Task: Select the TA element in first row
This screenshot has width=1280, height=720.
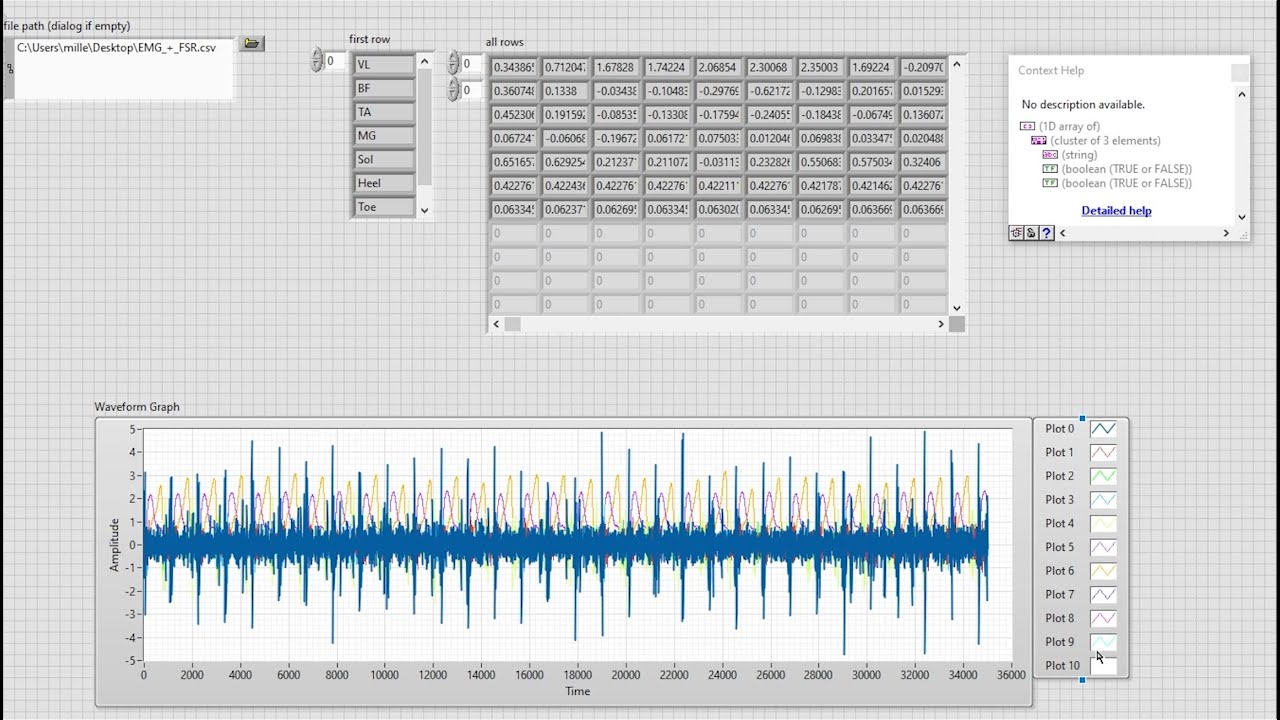Action: point(384,112)
